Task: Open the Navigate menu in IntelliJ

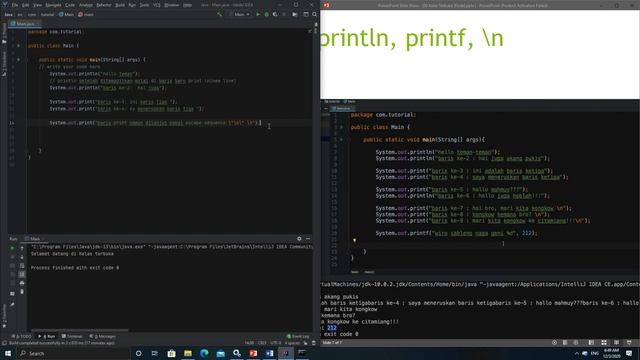Action: click(x=53, y=5)
